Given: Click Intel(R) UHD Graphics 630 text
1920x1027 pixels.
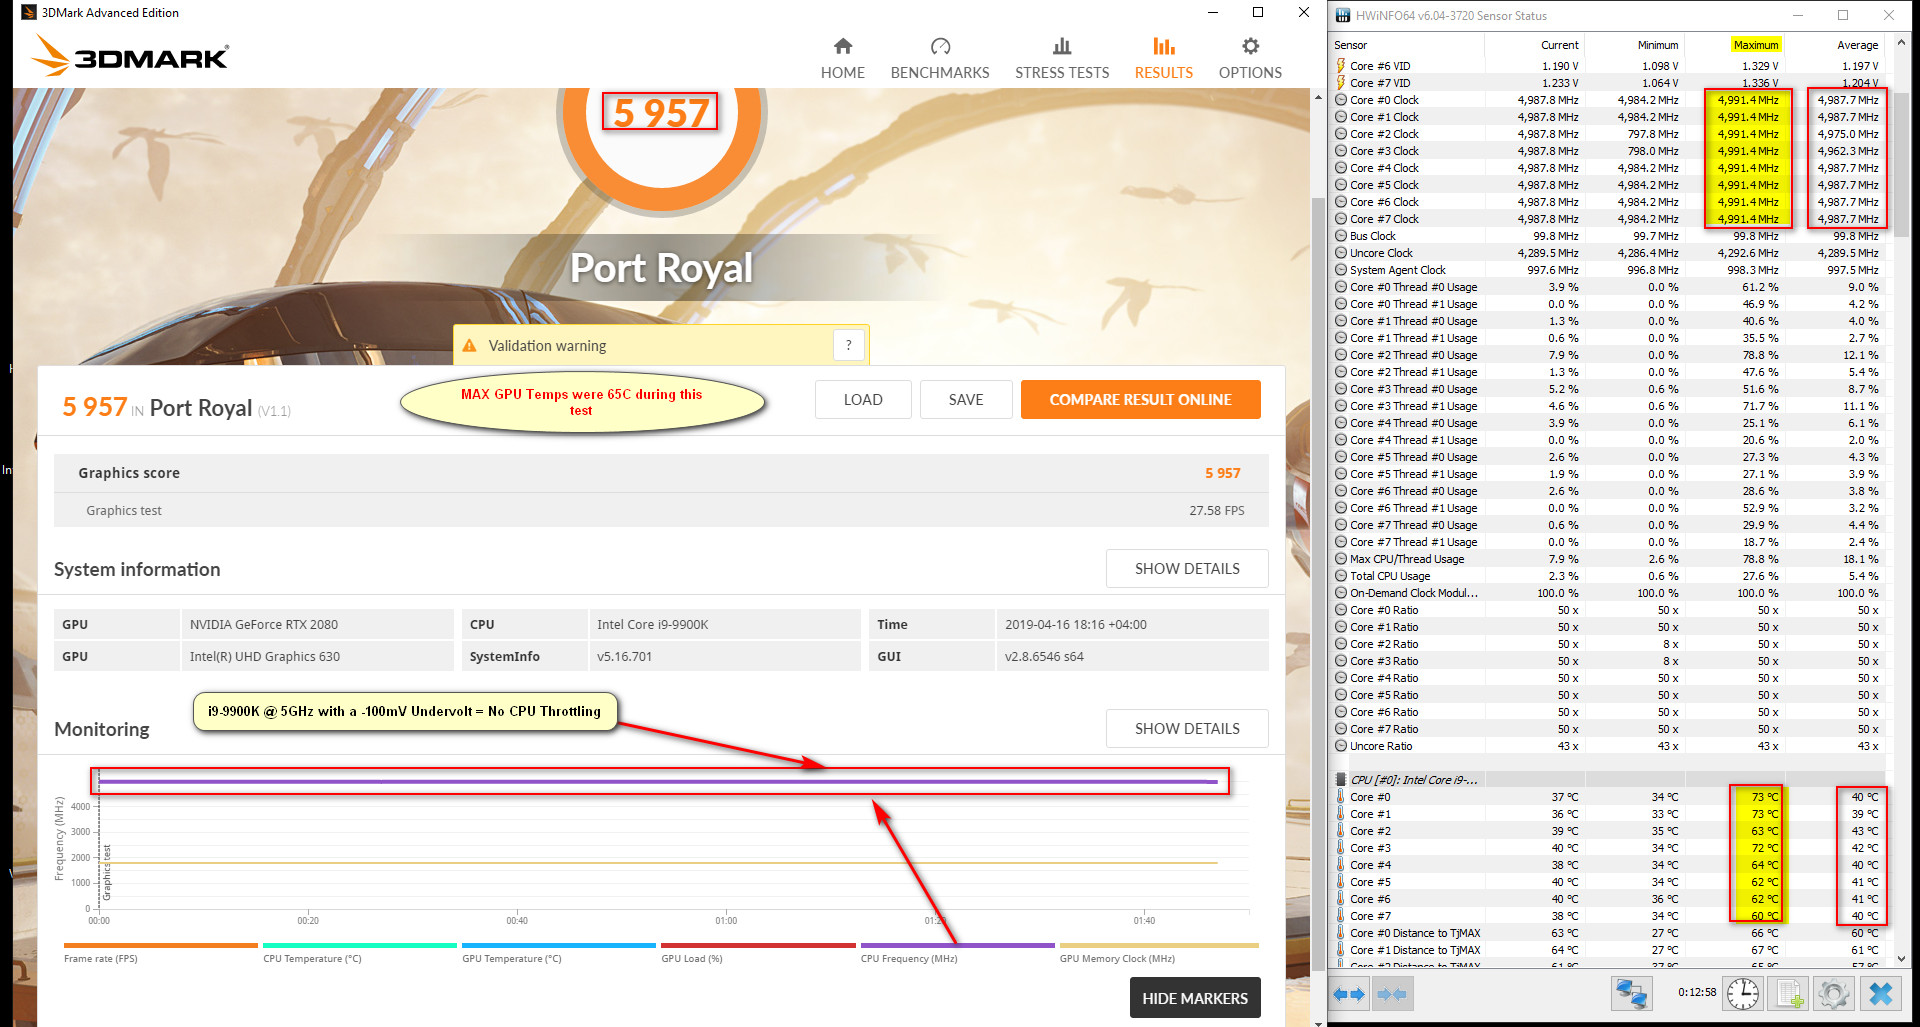Looking at the screenshot, I should coord(265,656).
